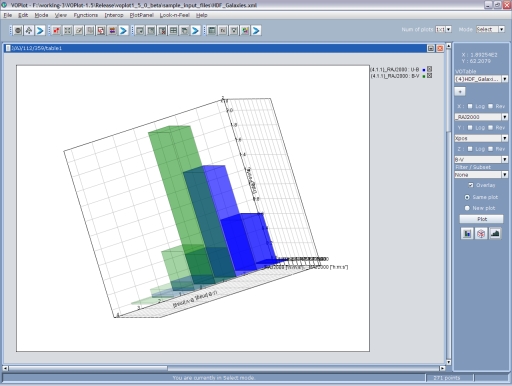Click the red overlapping squares toolbar icon
The width and height of the screenshot is (512, 386).
tap(101, 31)
